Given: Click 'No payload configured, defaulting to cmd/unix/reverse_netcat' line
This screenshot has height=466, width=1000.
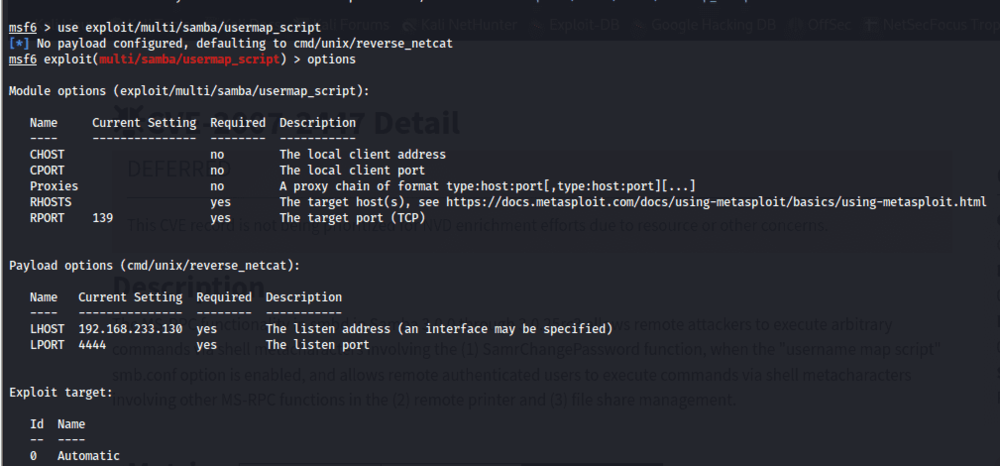Looking at the screenshot, I should (x=245, y=44).
